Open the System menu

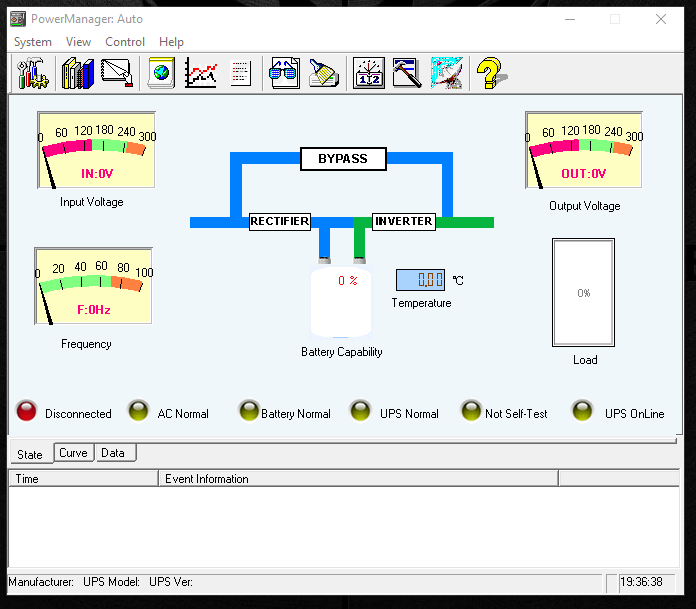coord(33,42)
